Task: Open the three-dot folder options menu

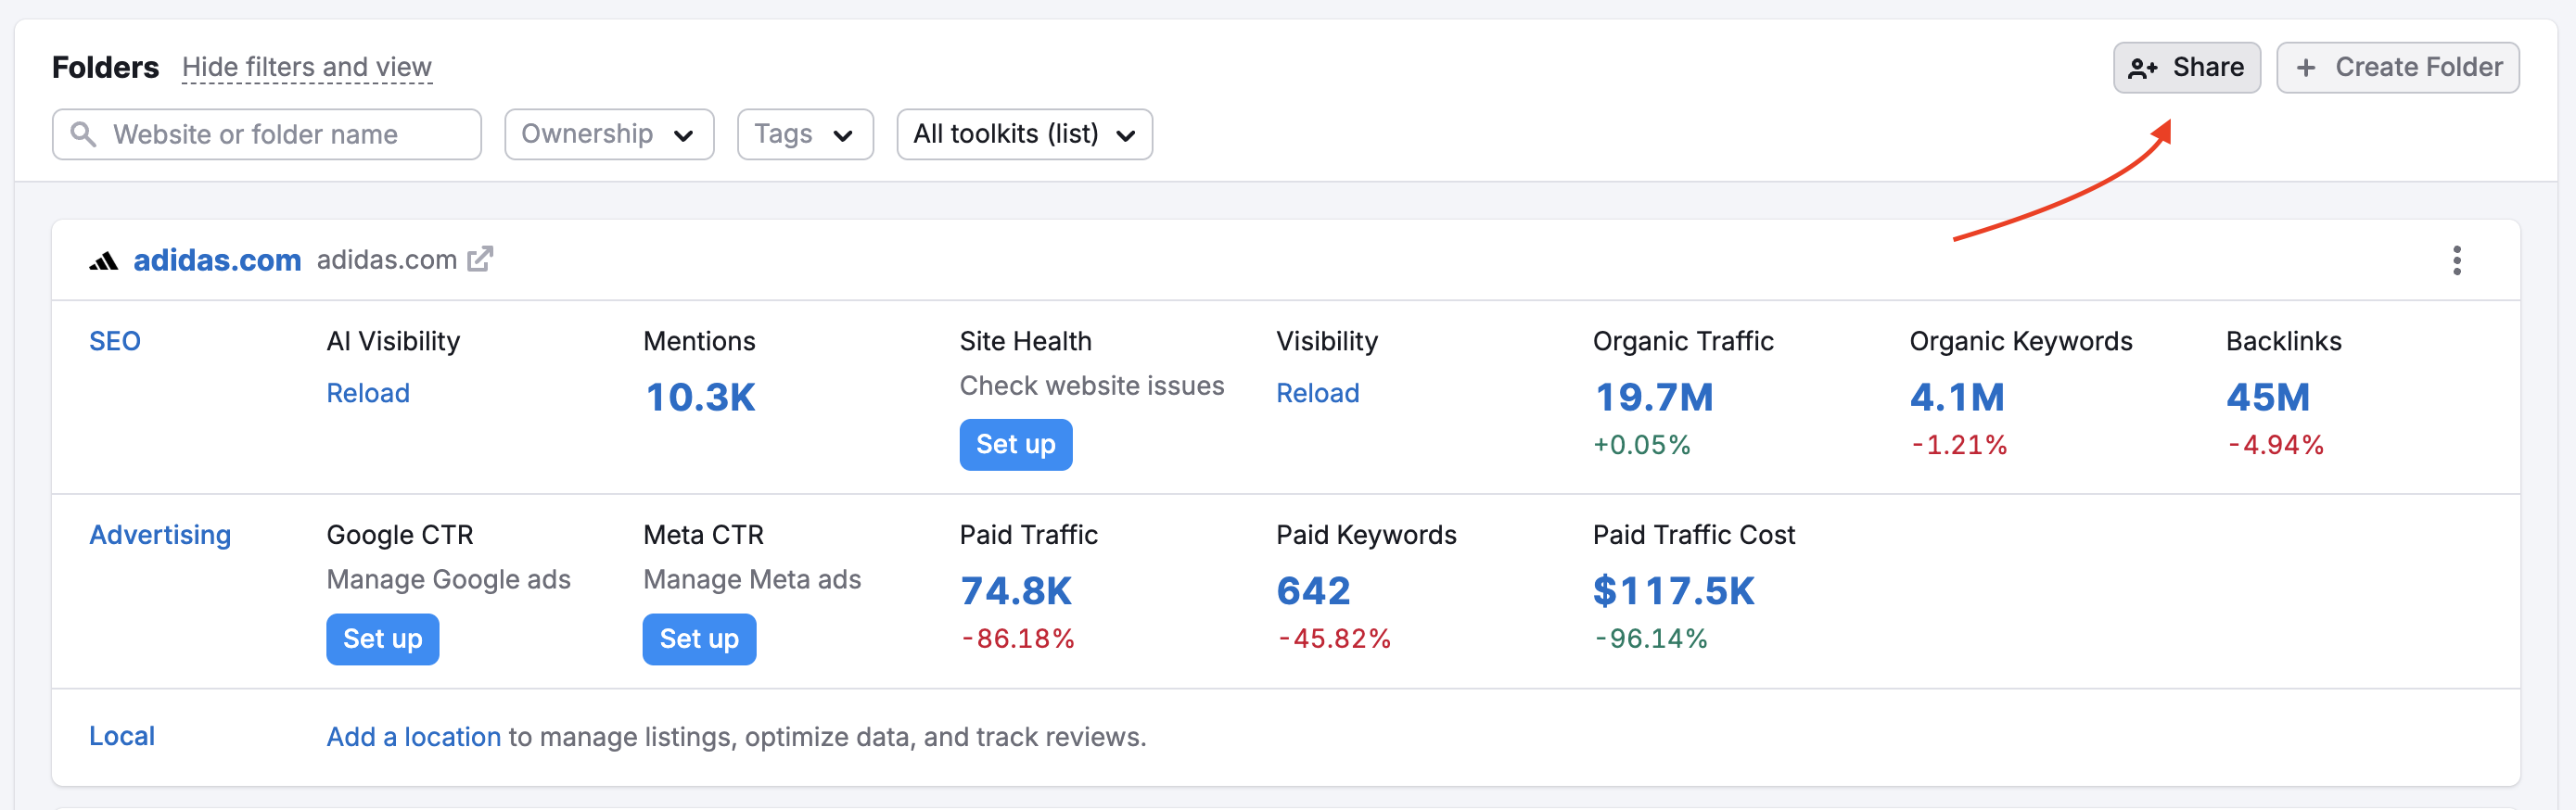Action: (x=2456, y=260)
